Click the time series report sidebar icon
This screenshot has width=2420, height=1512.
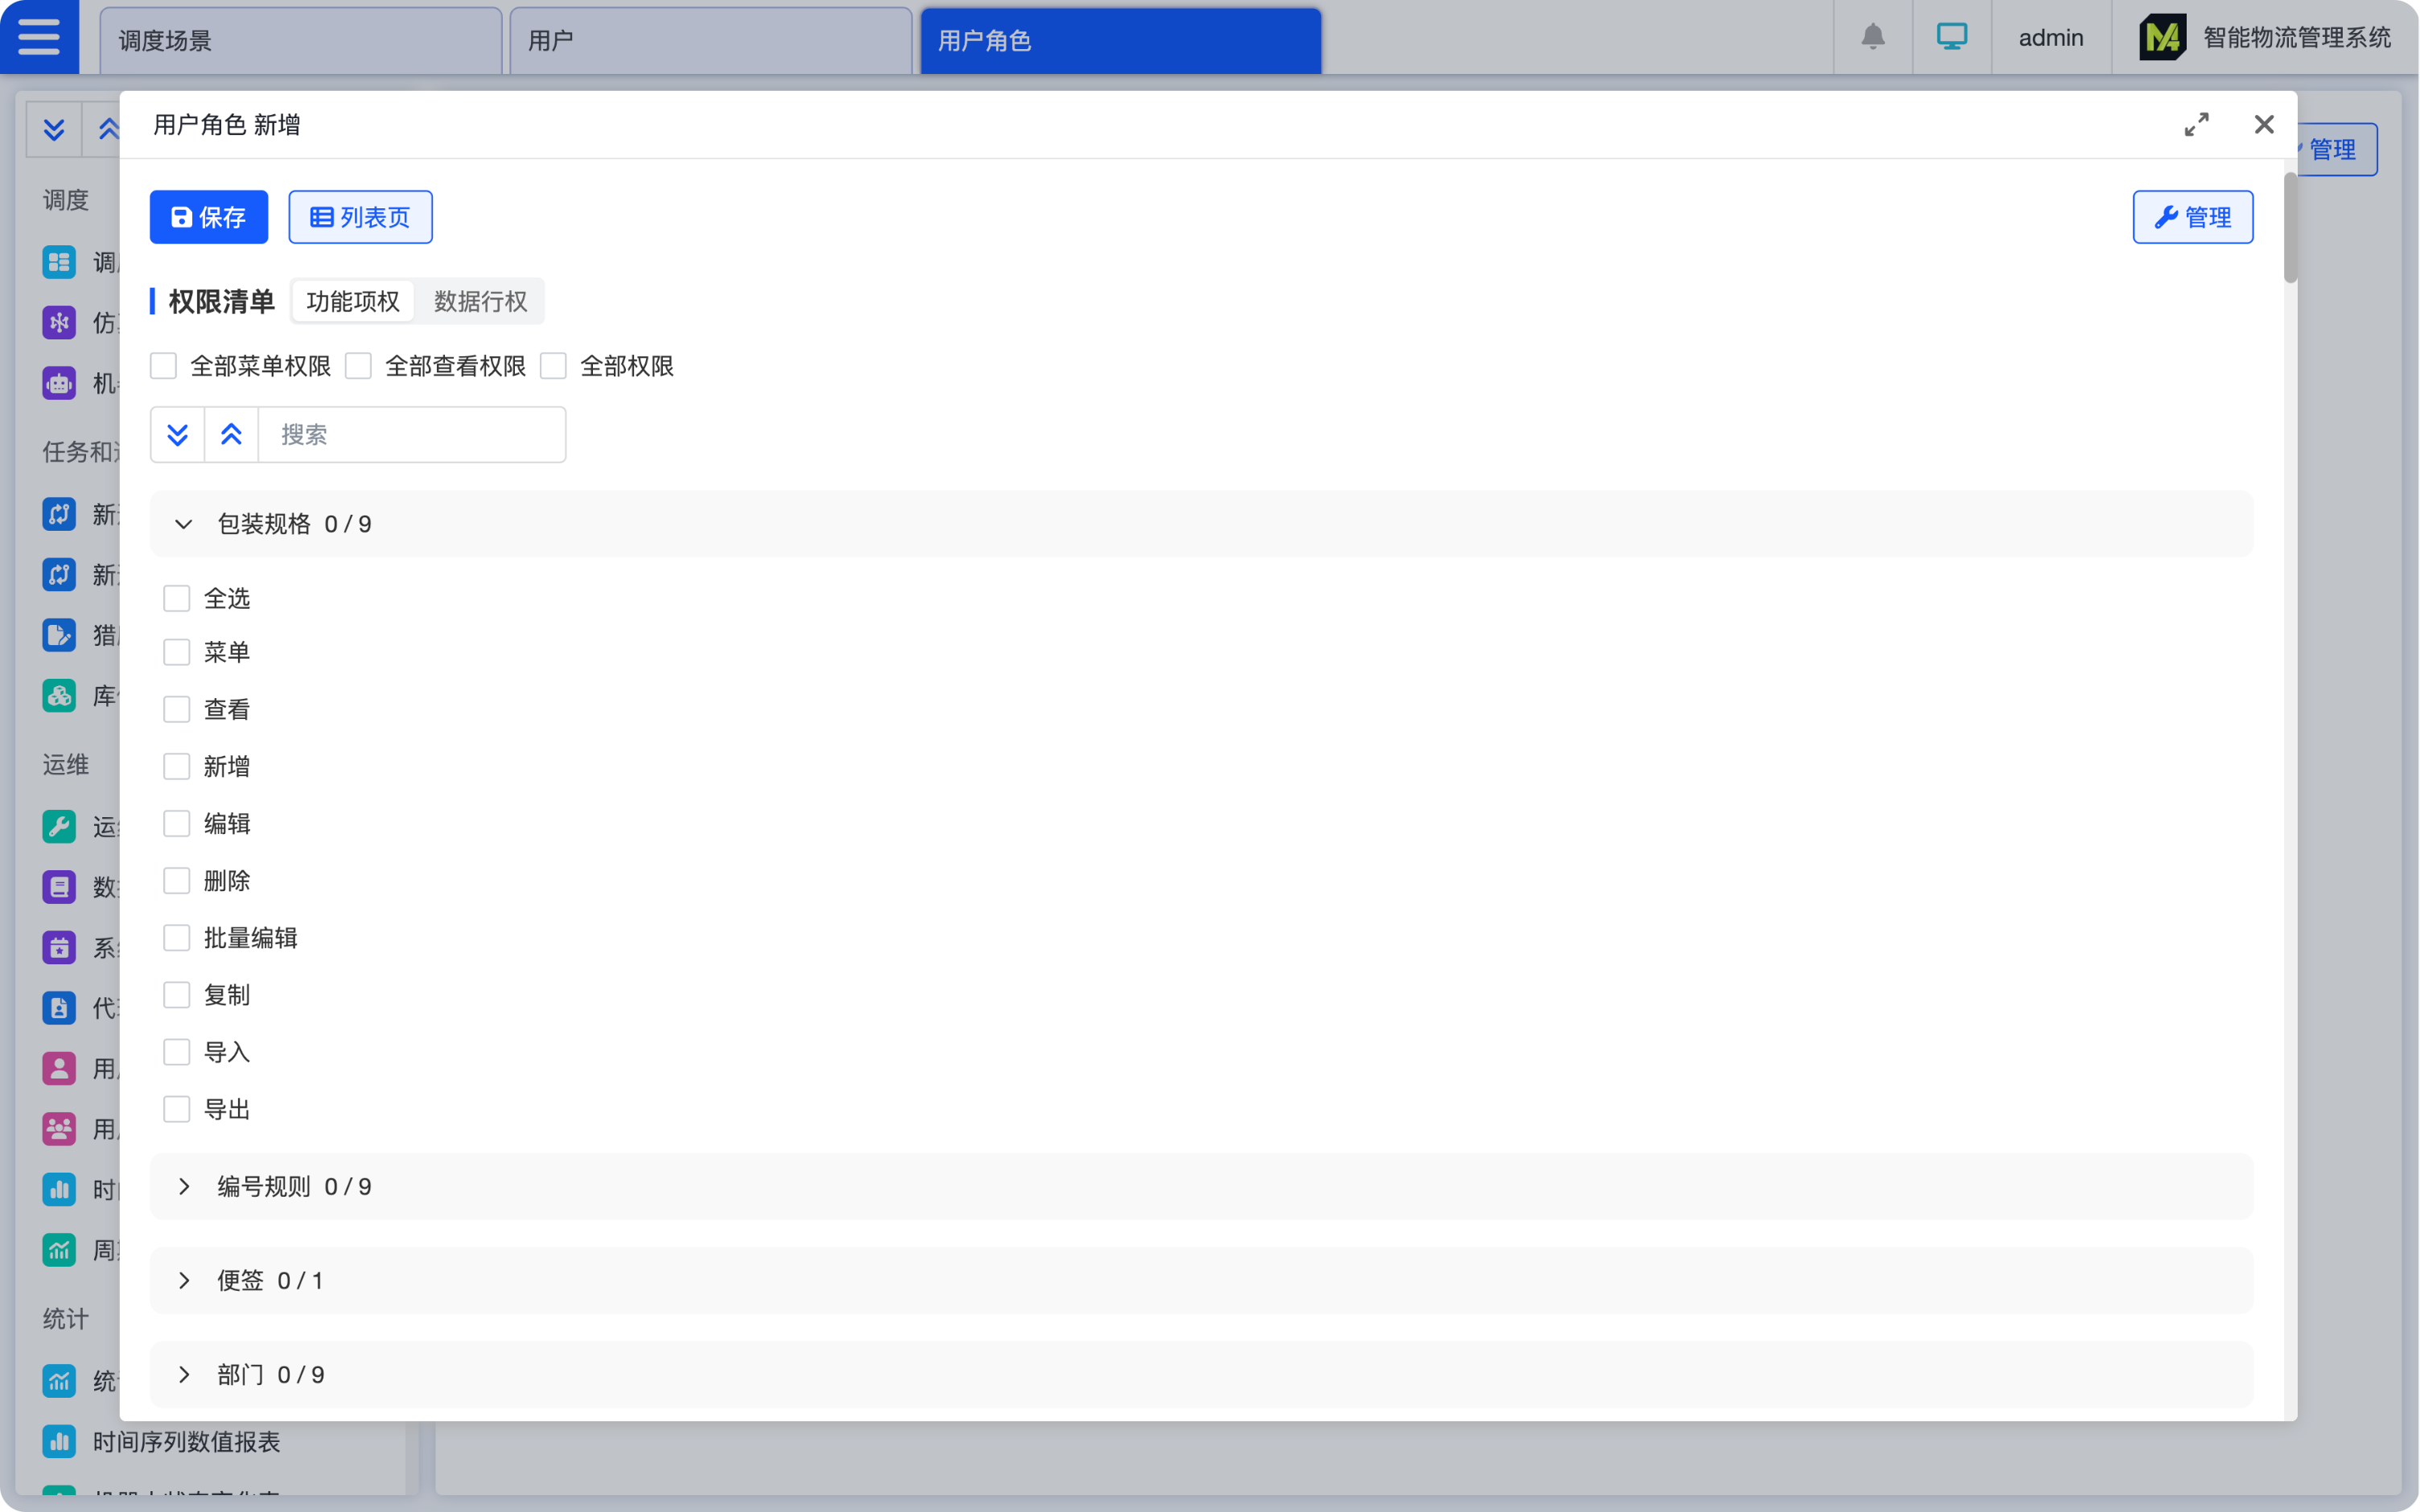59,1441
